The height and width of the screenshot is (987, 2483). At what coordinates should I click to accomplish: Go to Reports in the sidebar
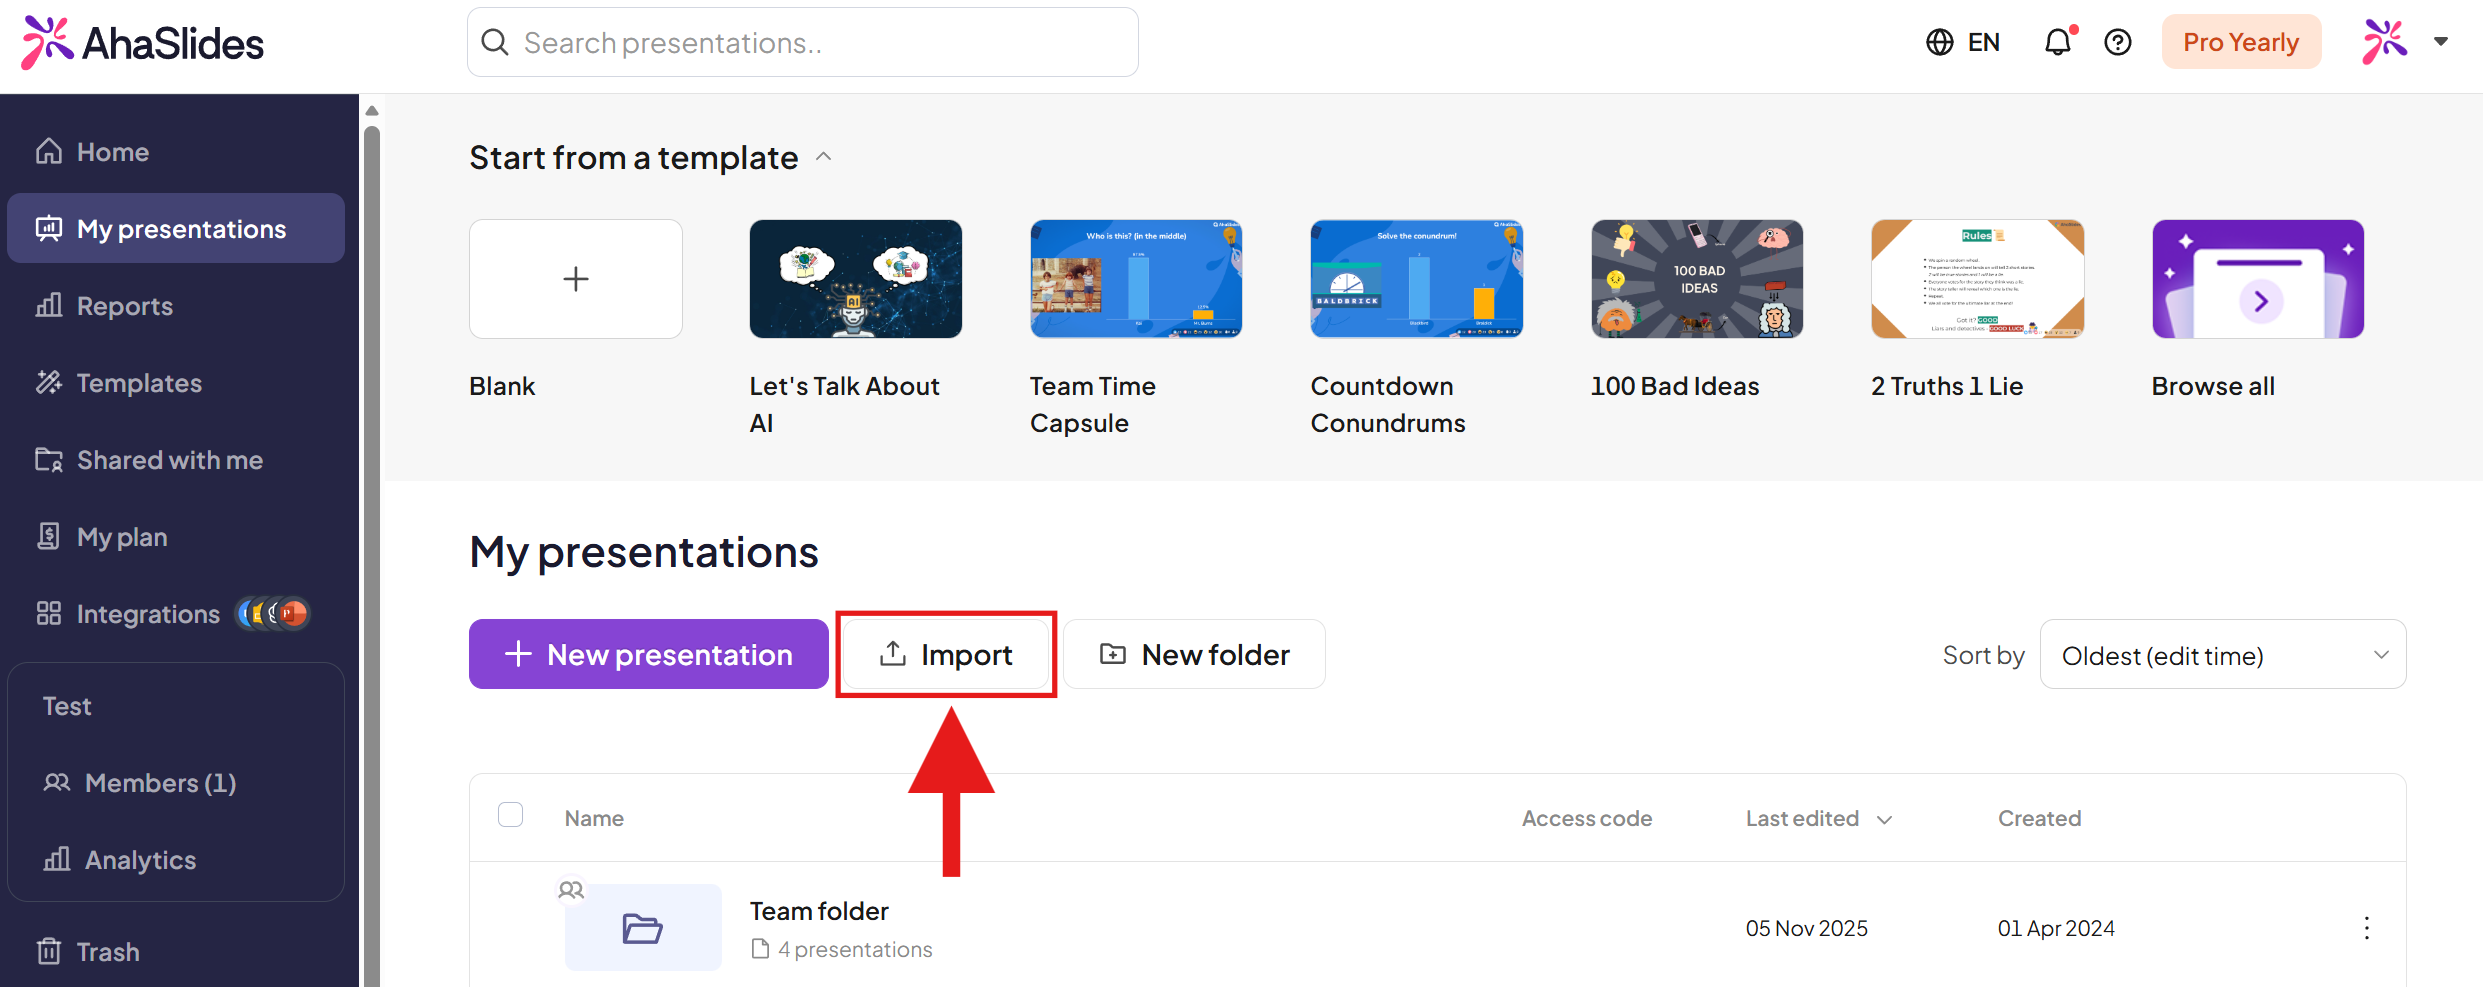pos(124,306)
